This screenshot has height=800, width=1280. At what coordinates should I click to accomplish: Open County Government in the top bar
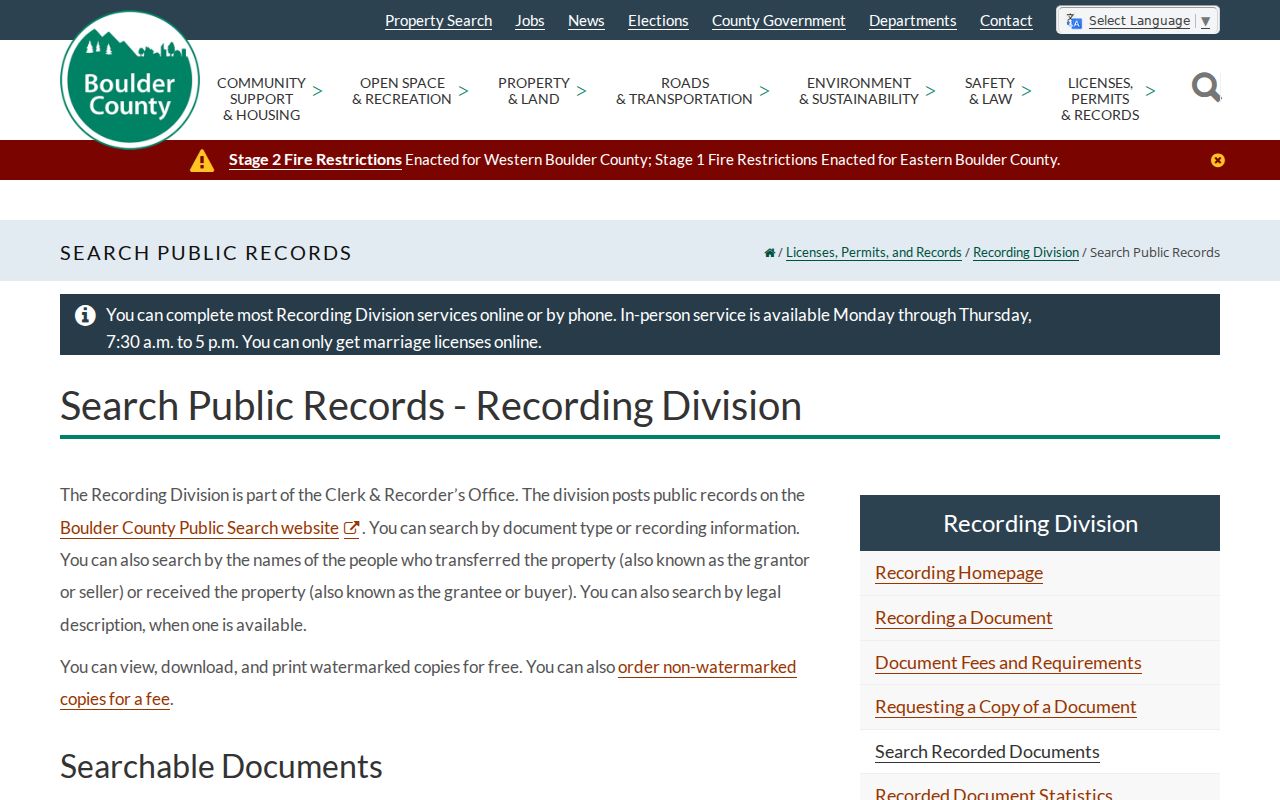[x=779, y=21]
